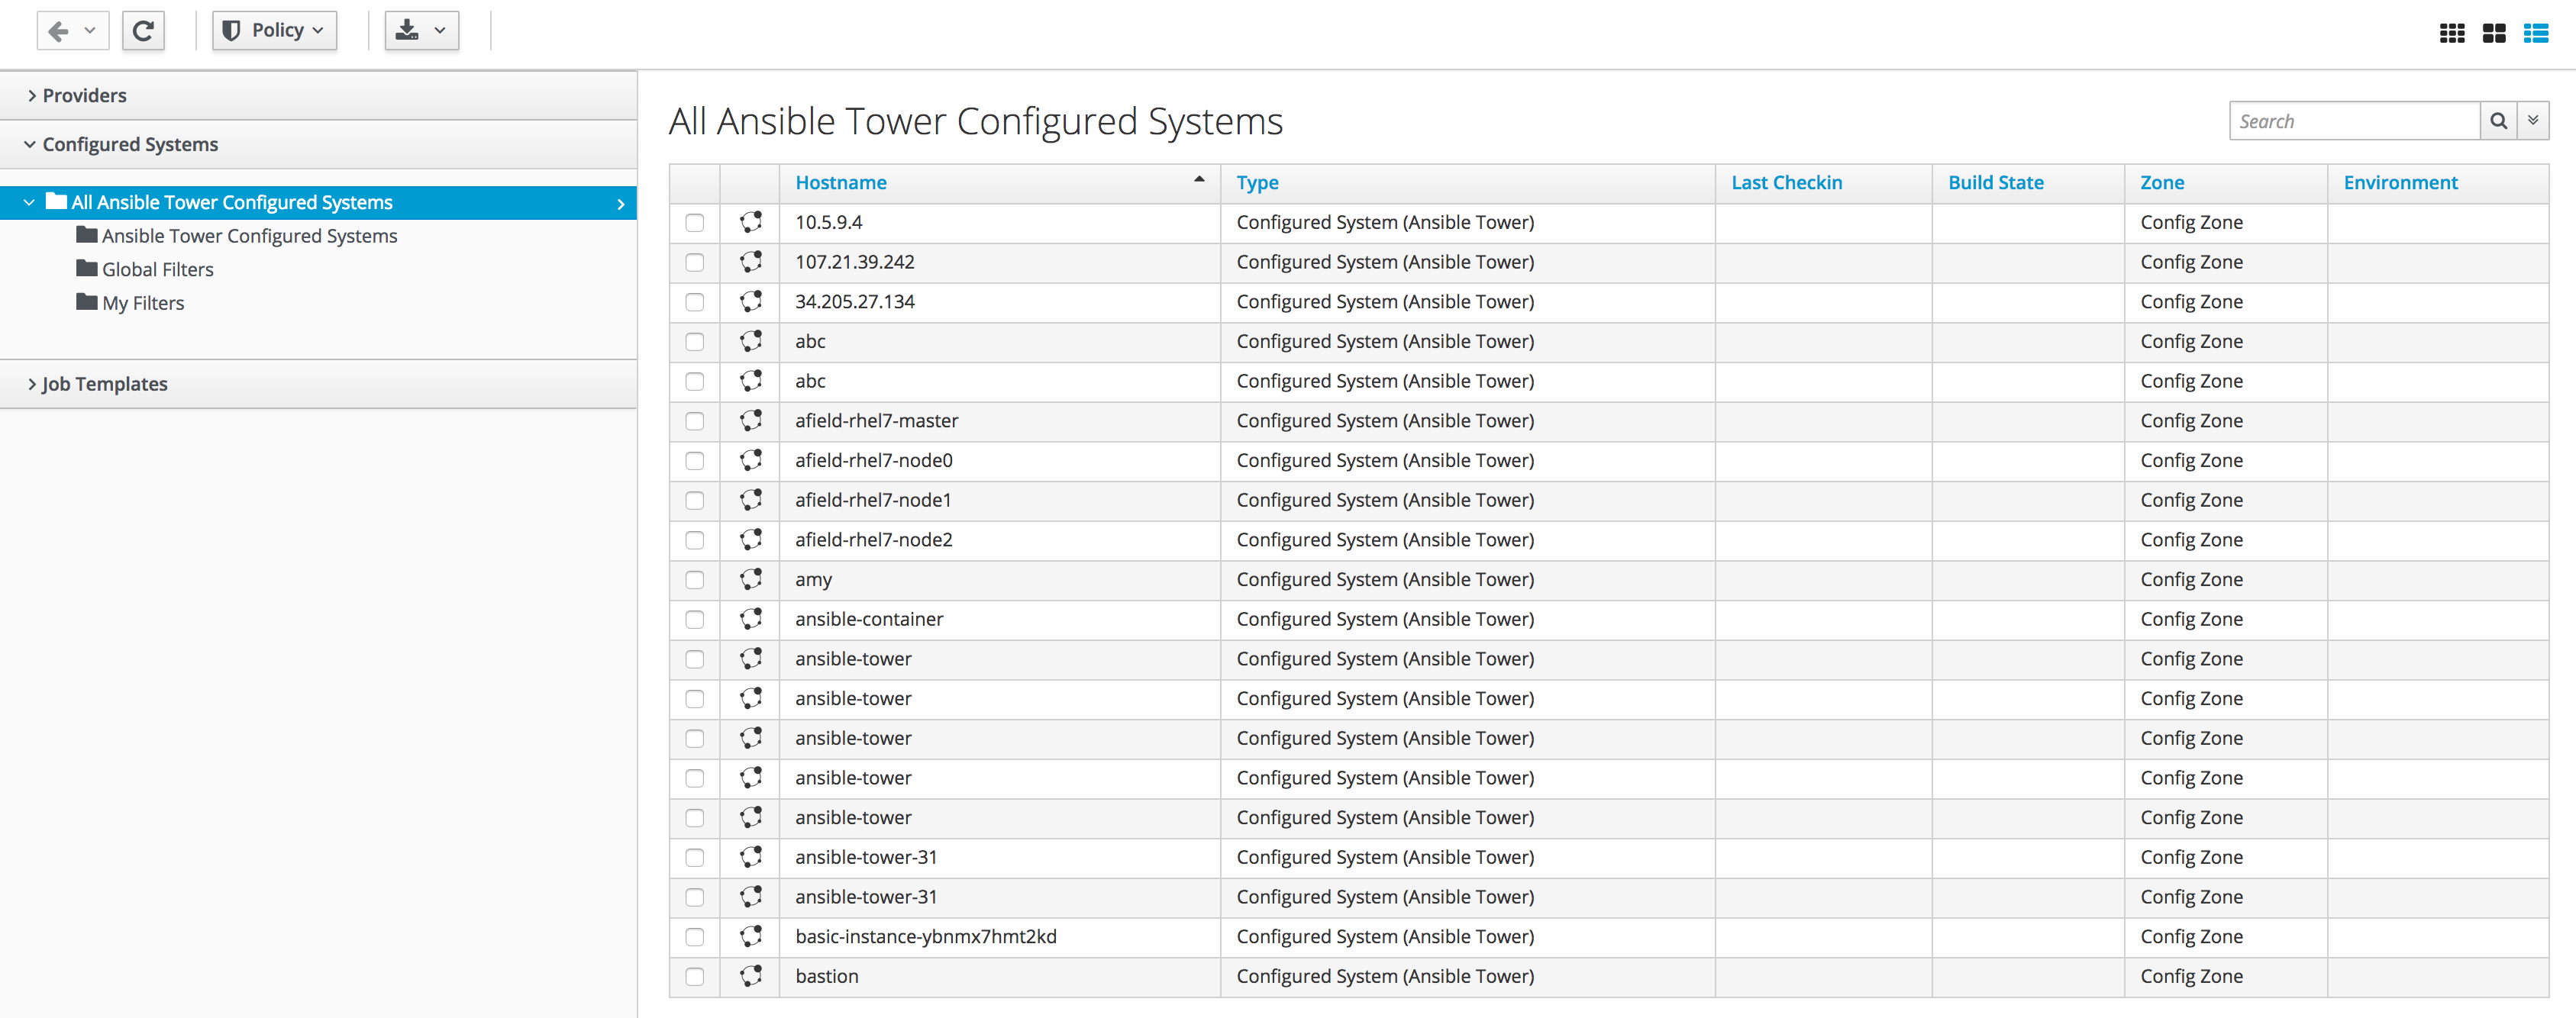Click the Hostname ascending sort arrow

[1198, 180]
